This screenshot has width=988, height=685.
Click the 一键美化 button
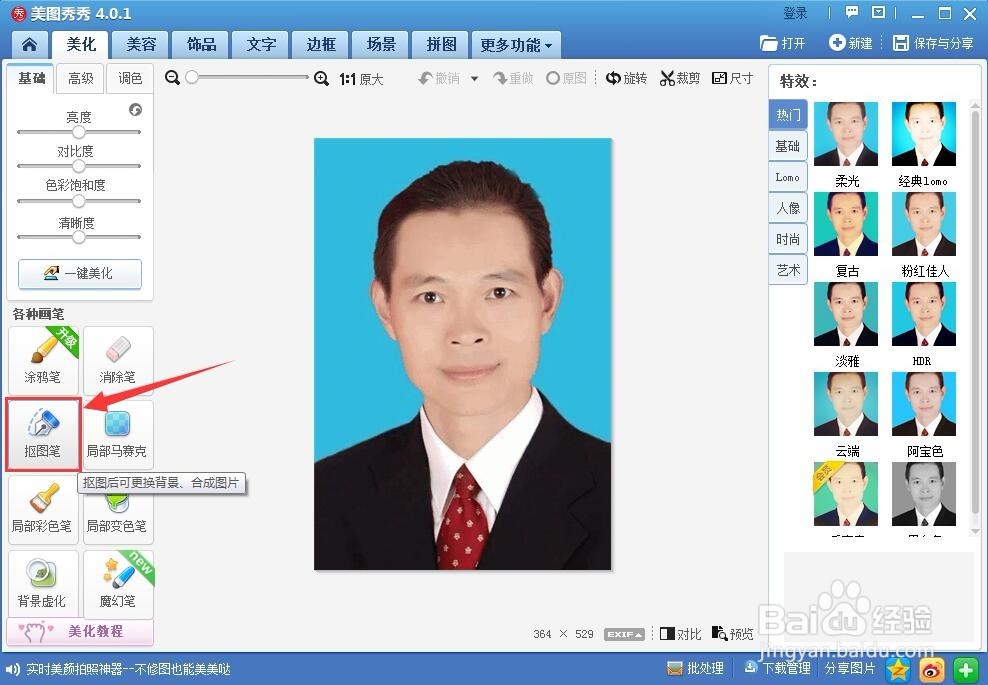(79, 273)
